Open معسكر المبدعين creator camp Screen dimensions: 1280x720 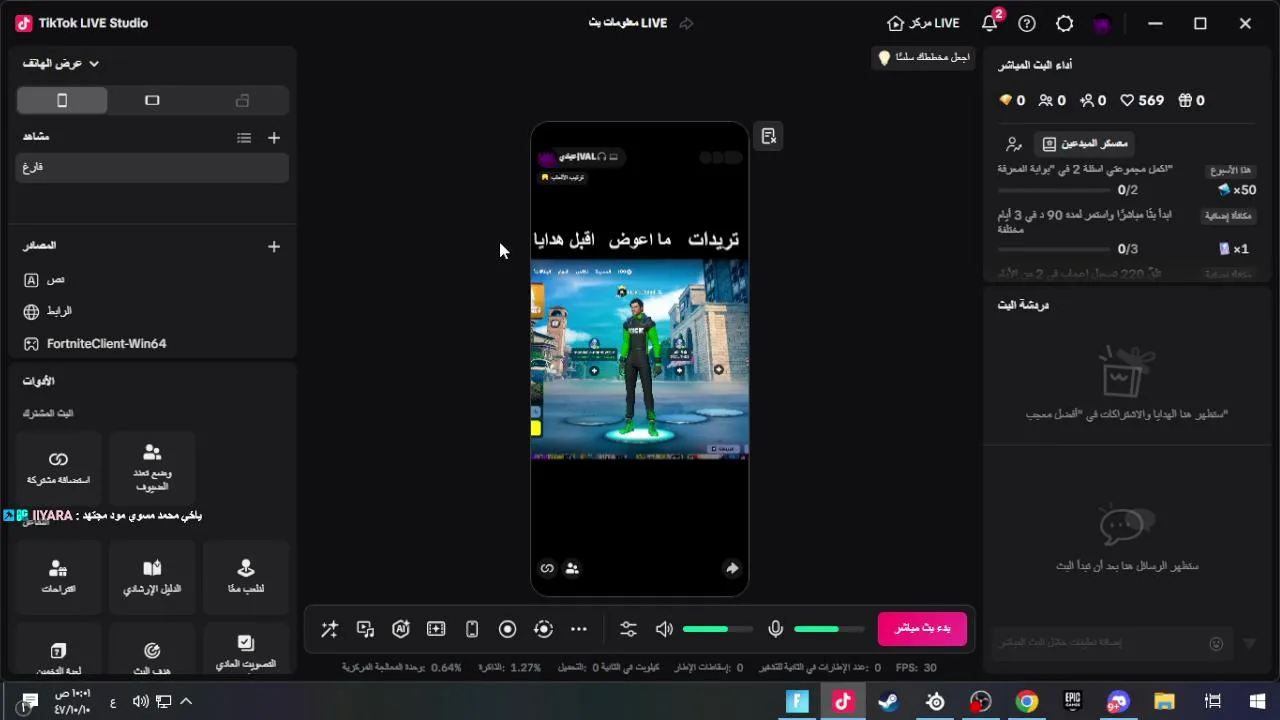[x=1084, y=143]
